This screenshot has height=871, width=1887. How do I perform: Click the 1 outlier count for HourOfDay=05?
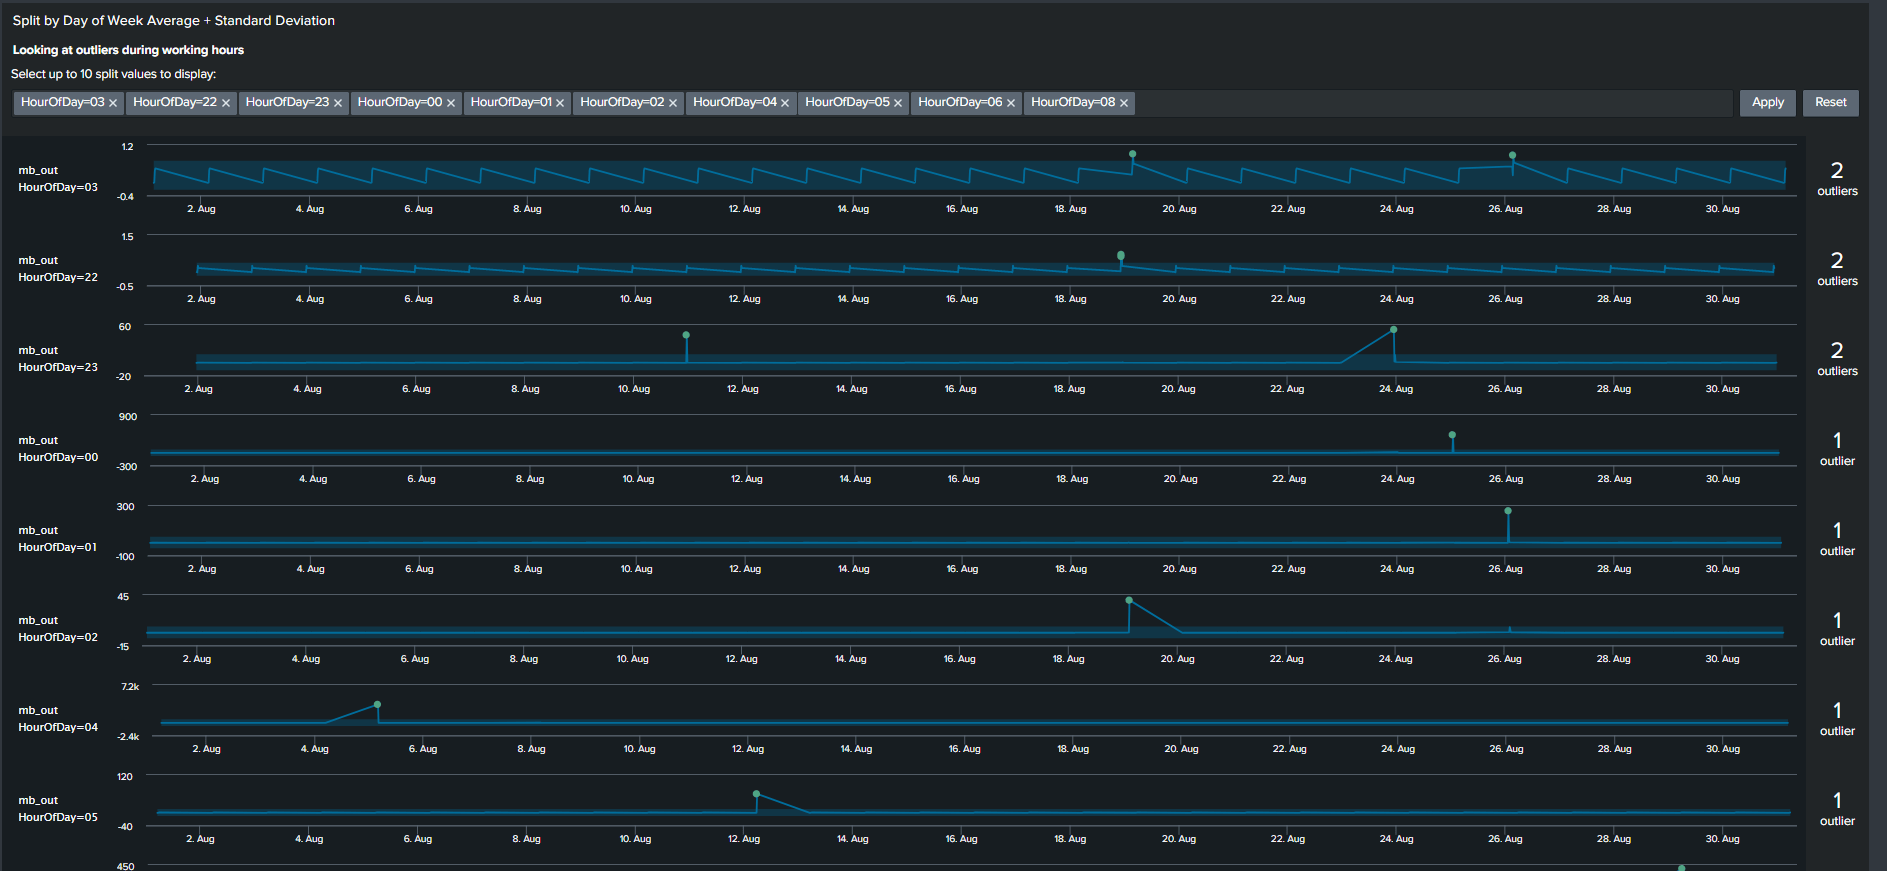click(x=1837, y=809)
